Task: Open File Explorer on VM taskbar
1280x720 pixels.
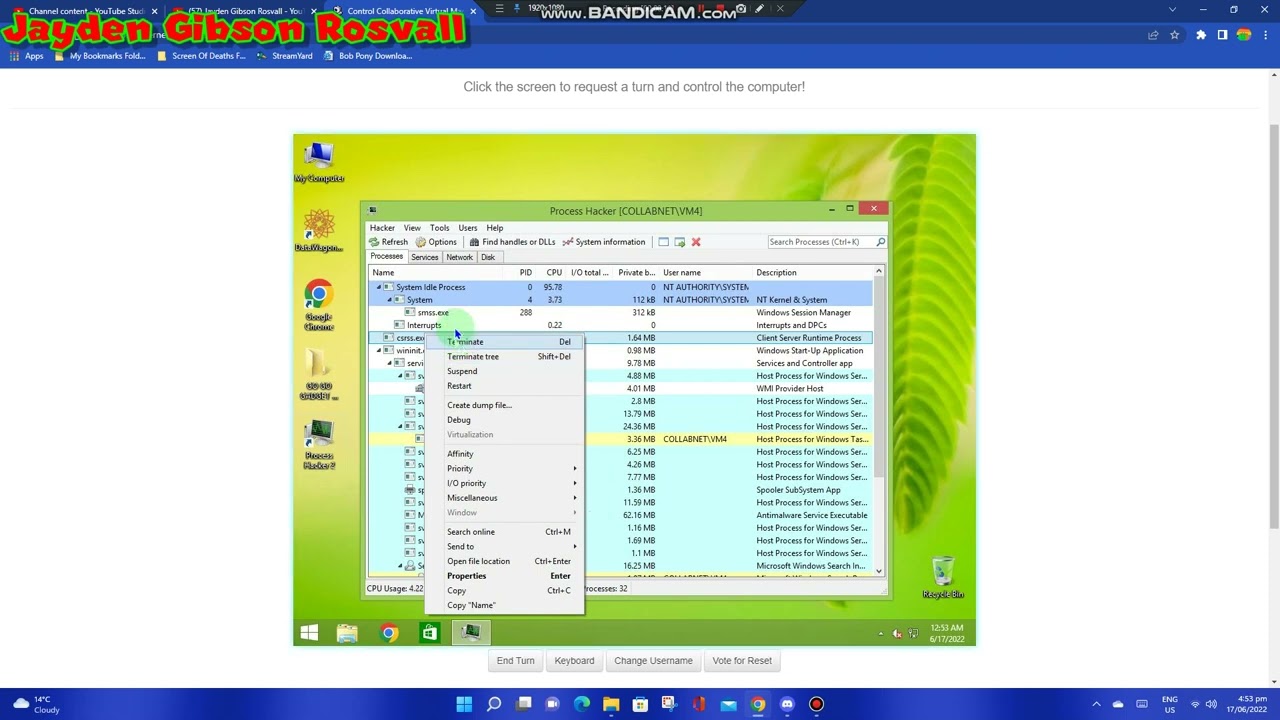Action: point(347,633)
